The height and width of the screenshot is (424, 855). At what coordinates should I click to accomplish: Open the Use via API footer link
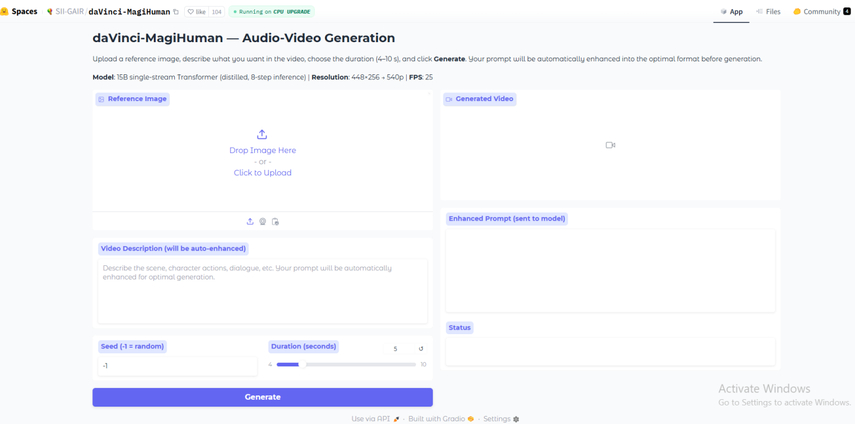point(376,419)
